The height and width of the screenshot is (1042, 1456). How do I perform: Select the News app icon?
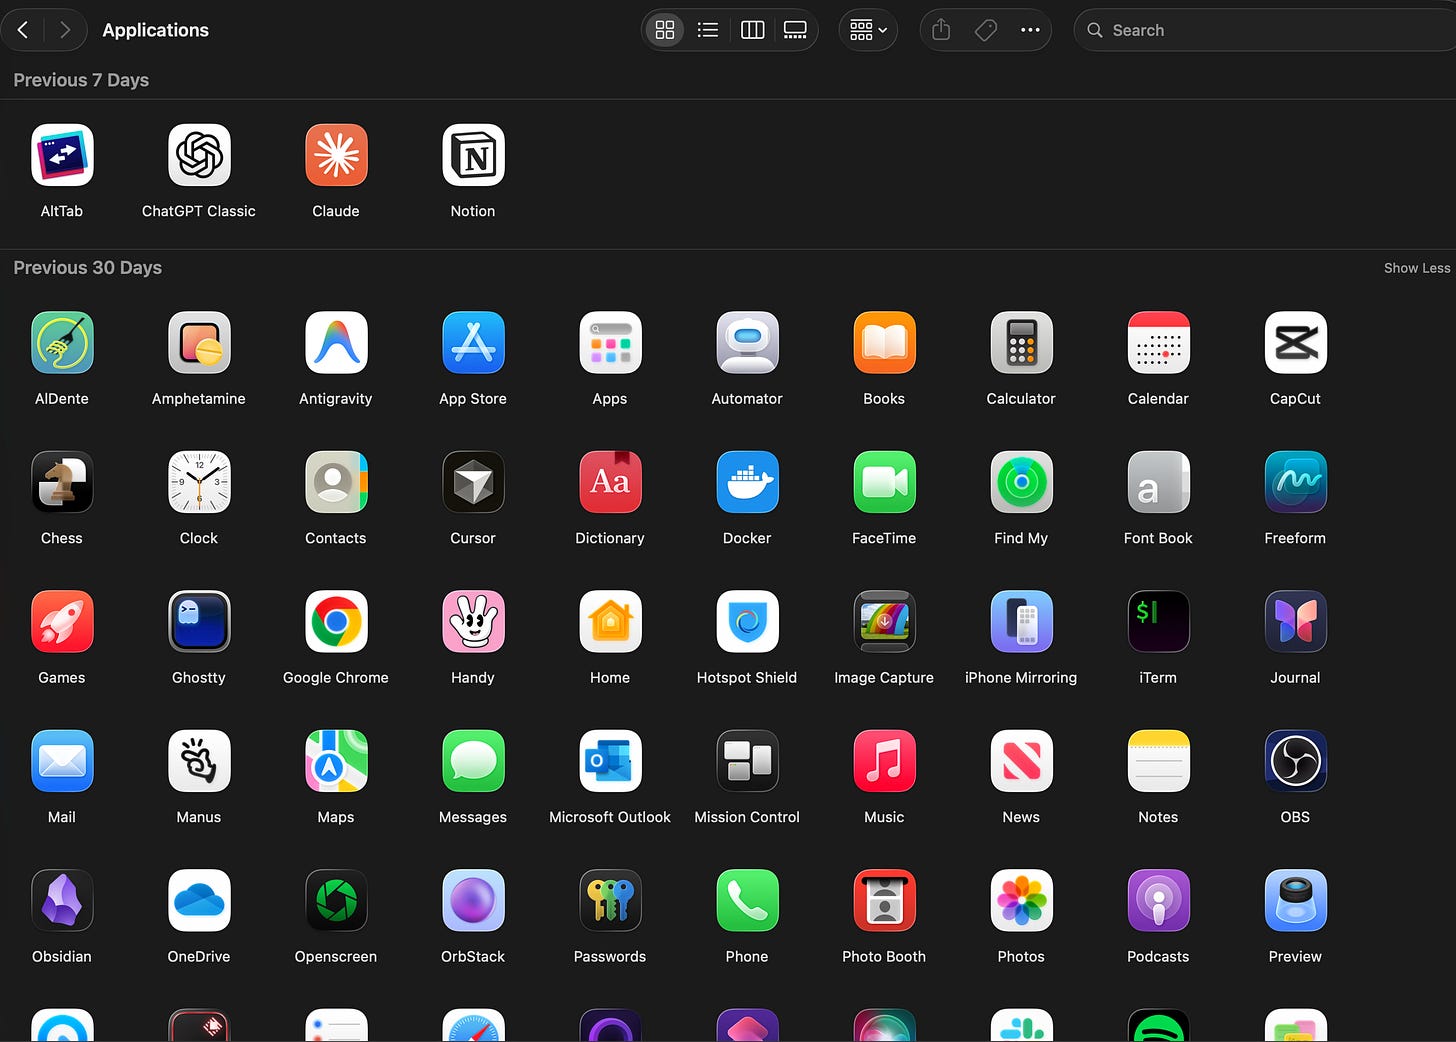[1021, 761]
